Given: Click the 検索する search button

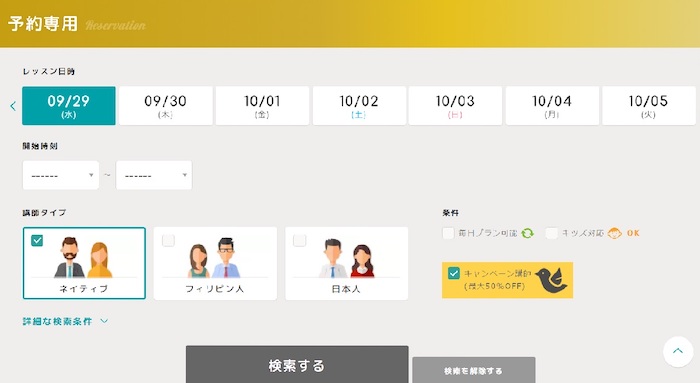Looking at the screenshot, I should [x=297, y=365].
